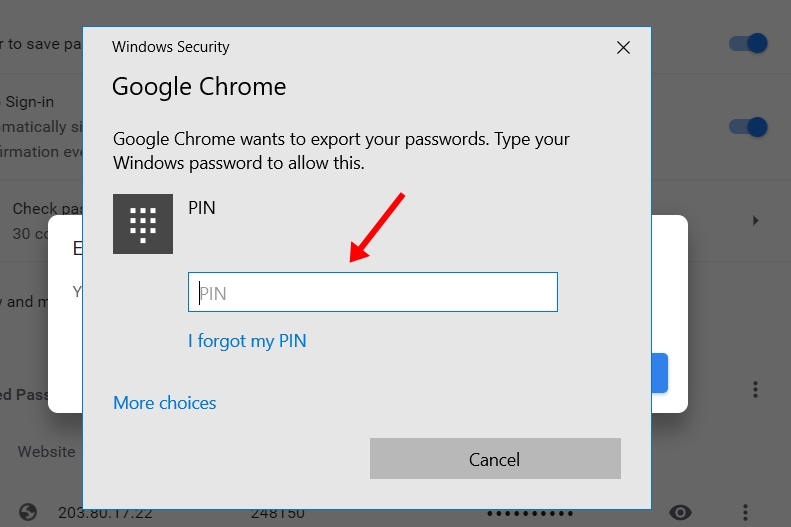Viewport: 791px width, 527px height.
Task: Click the PIN keypad icon
Action: [x=143, y=223]
